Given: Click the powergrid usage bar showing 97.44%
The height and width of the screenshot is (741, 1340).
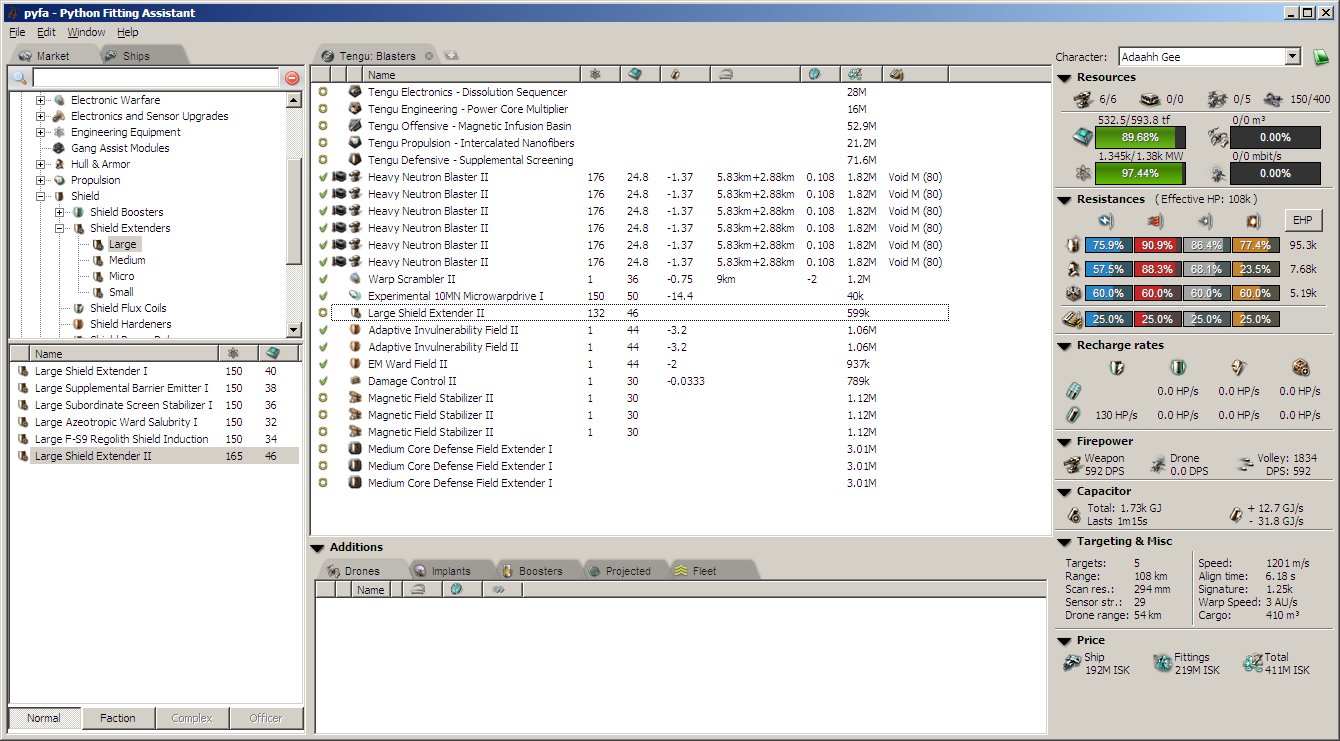Looking at the screenshot, I should pos(1141,174).
